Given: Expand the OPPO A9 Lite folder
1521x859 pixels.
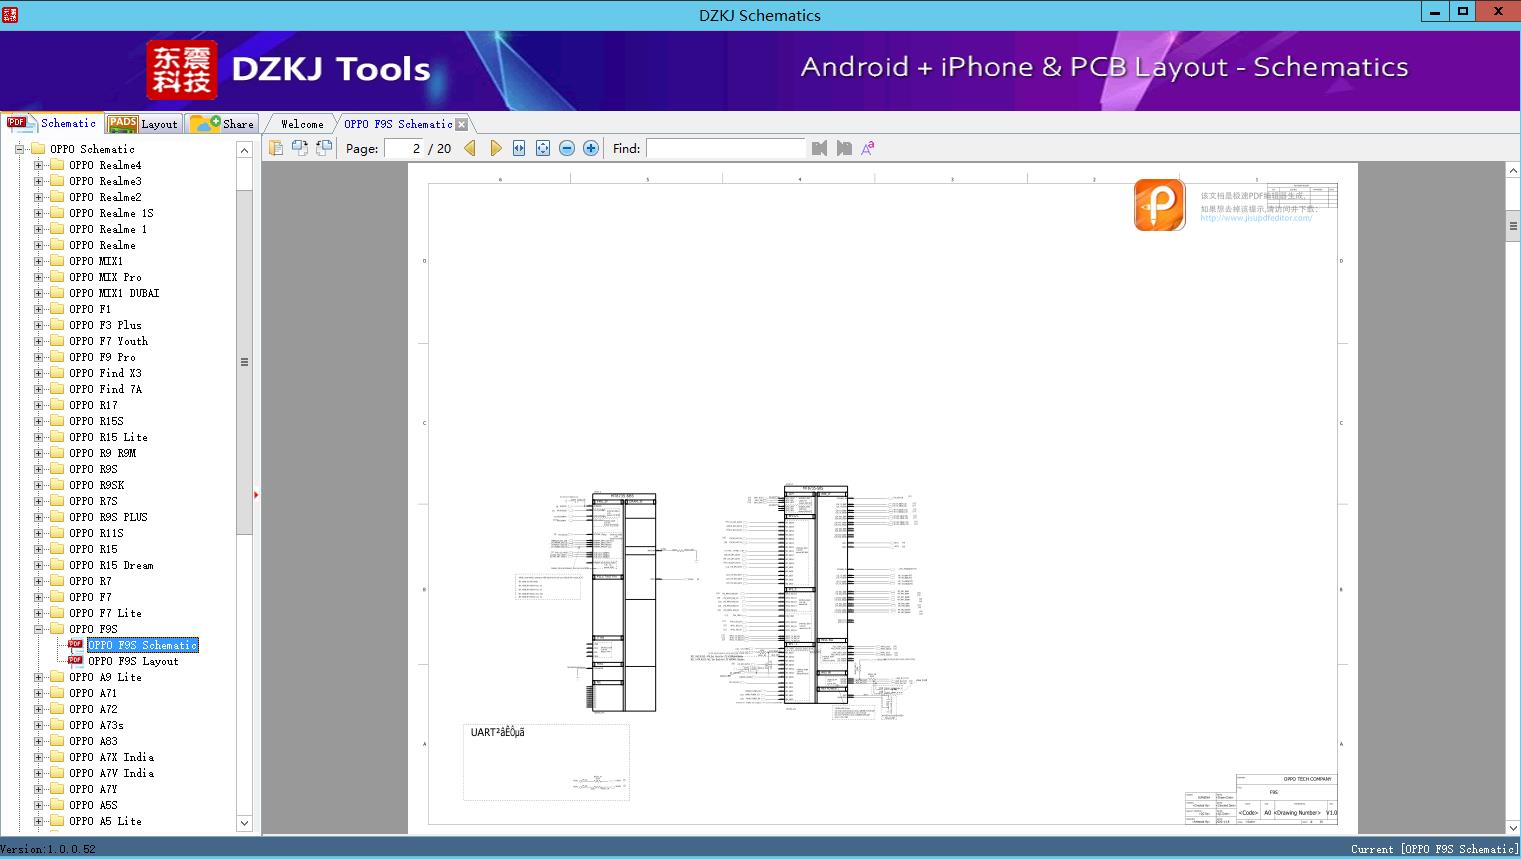Looking at the screenshot, I should coord(38,677).
